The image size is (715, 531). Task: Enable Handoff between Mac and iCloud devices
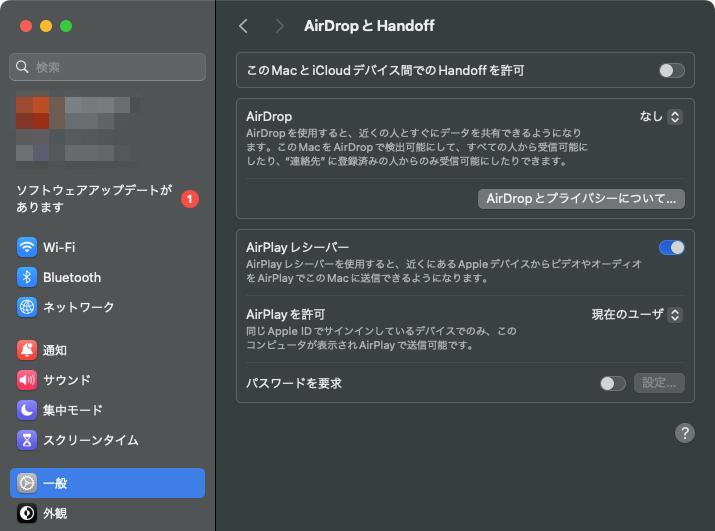(671, 71)
